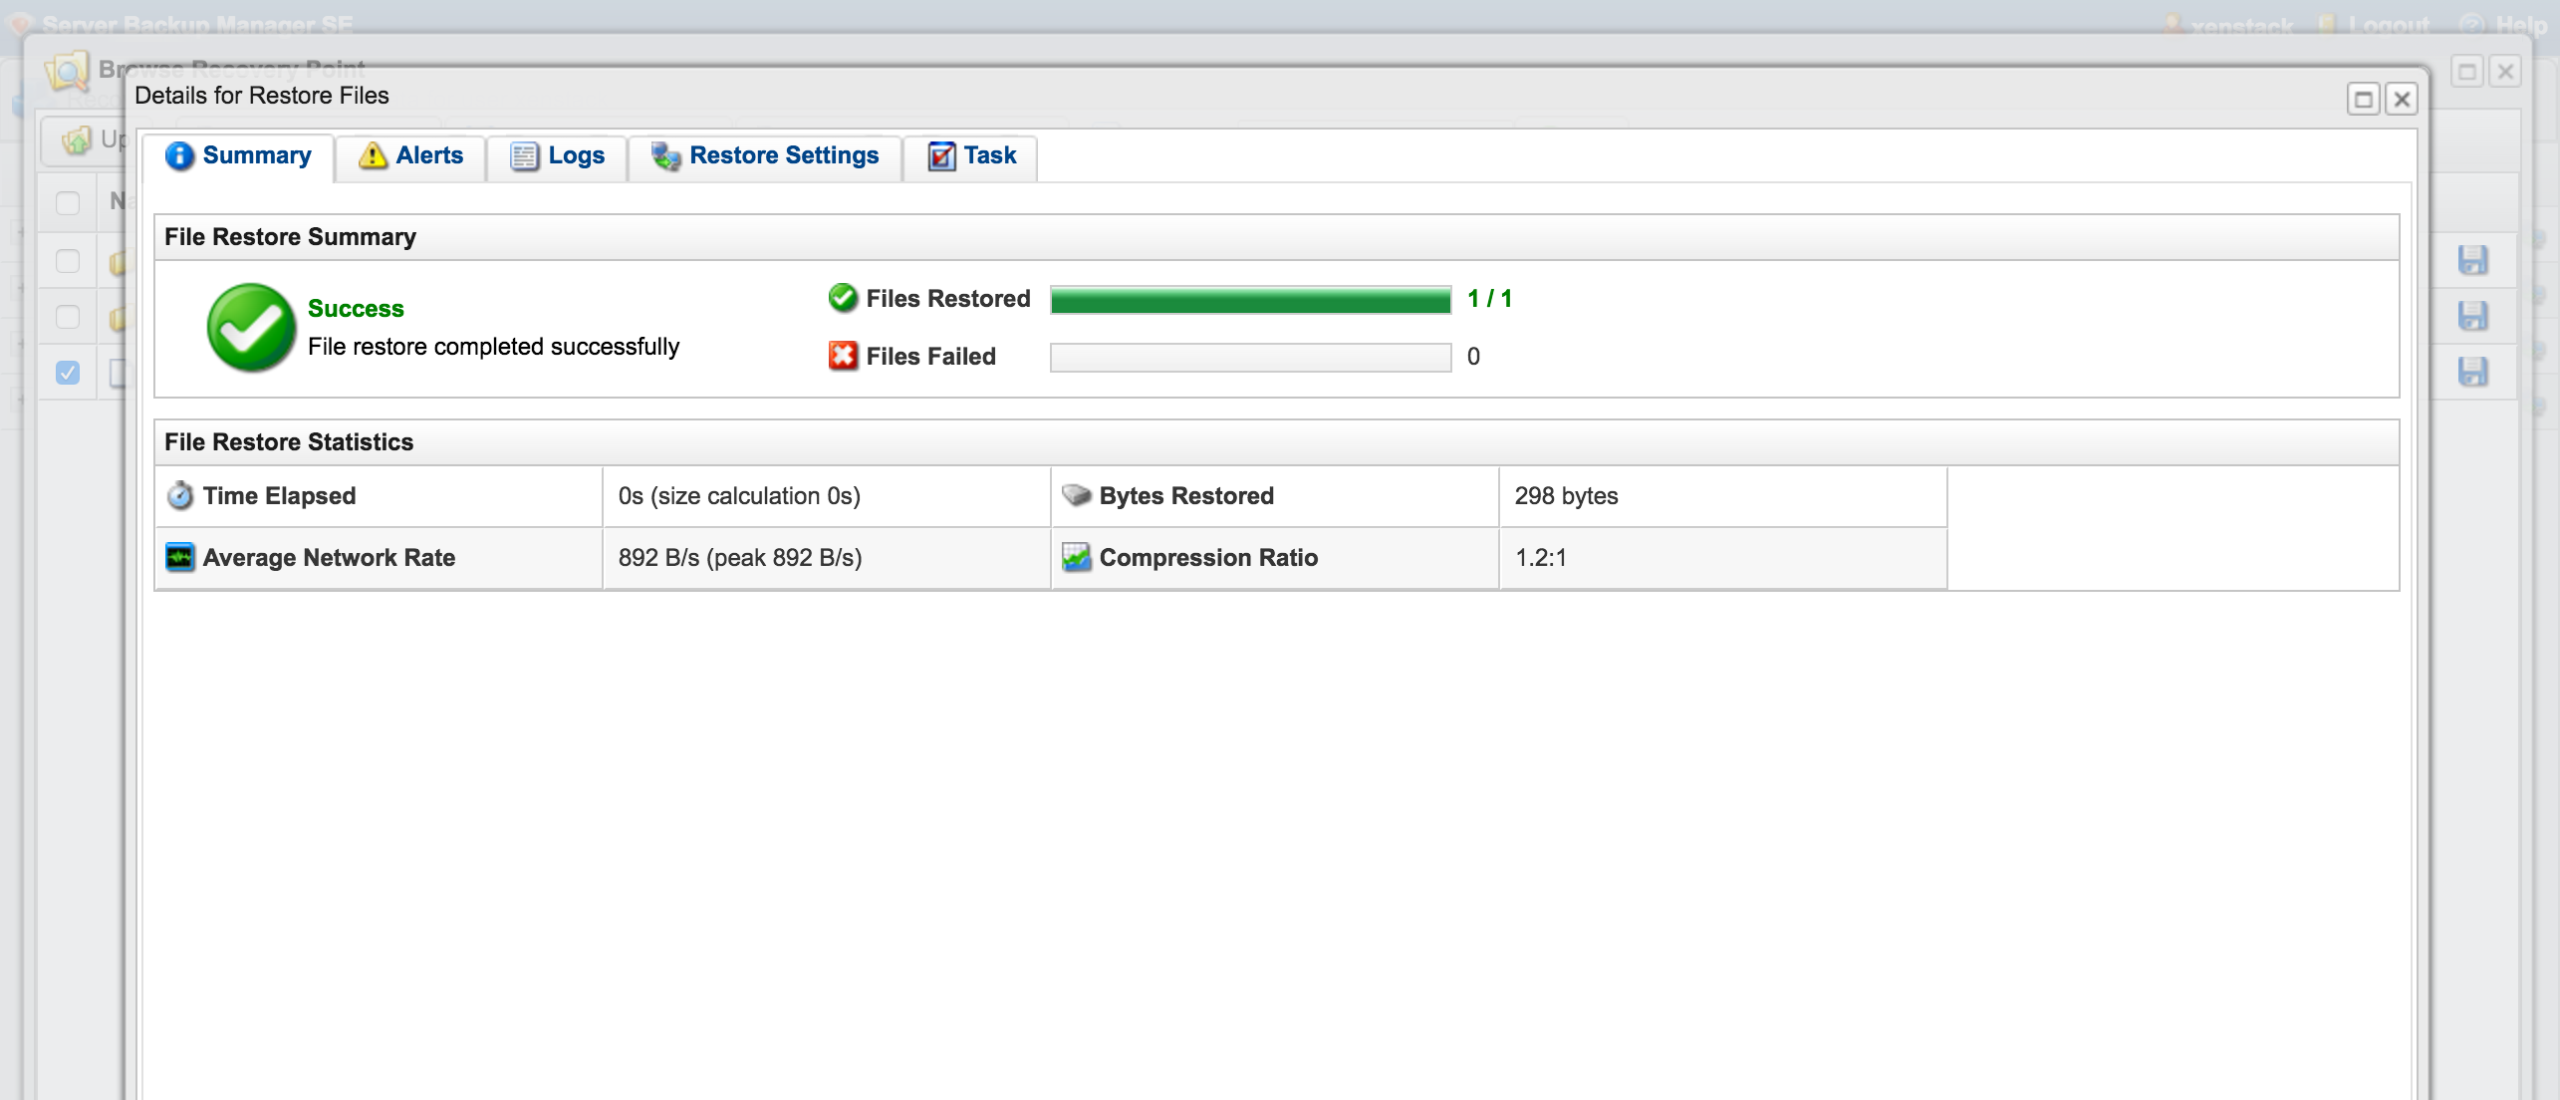
Task: Click the Restore Settings gear icon
Action: pos(665,156)
